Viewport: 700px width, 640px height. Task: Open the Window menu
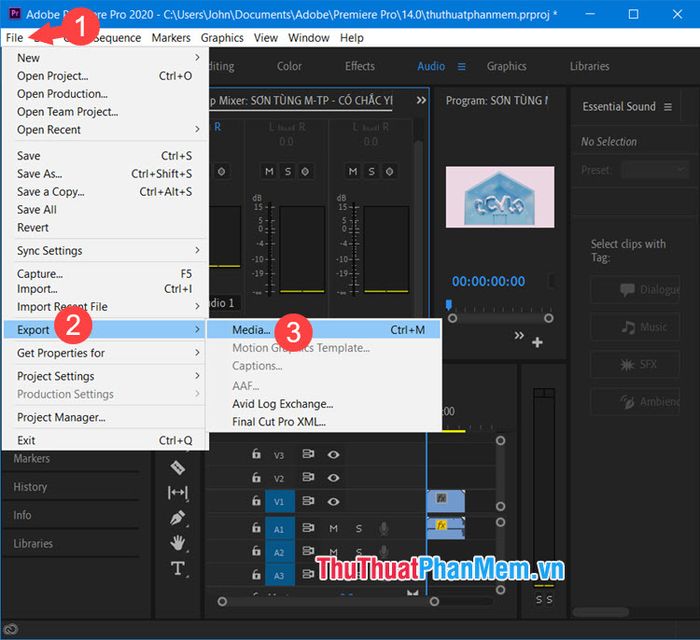pos(308,38)
